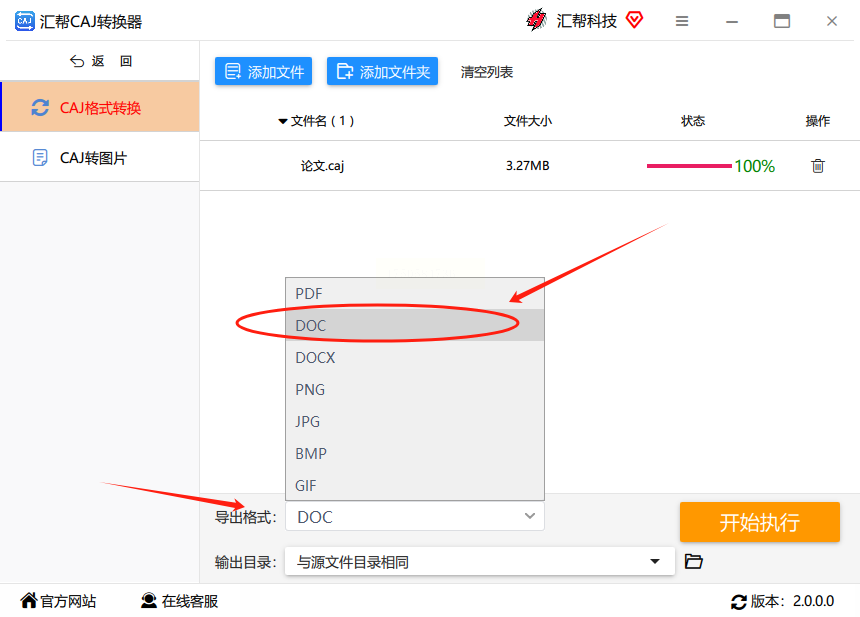Open the 输出目录 dropdown
The image size is (860, 617).
click(x=480, y=562)
